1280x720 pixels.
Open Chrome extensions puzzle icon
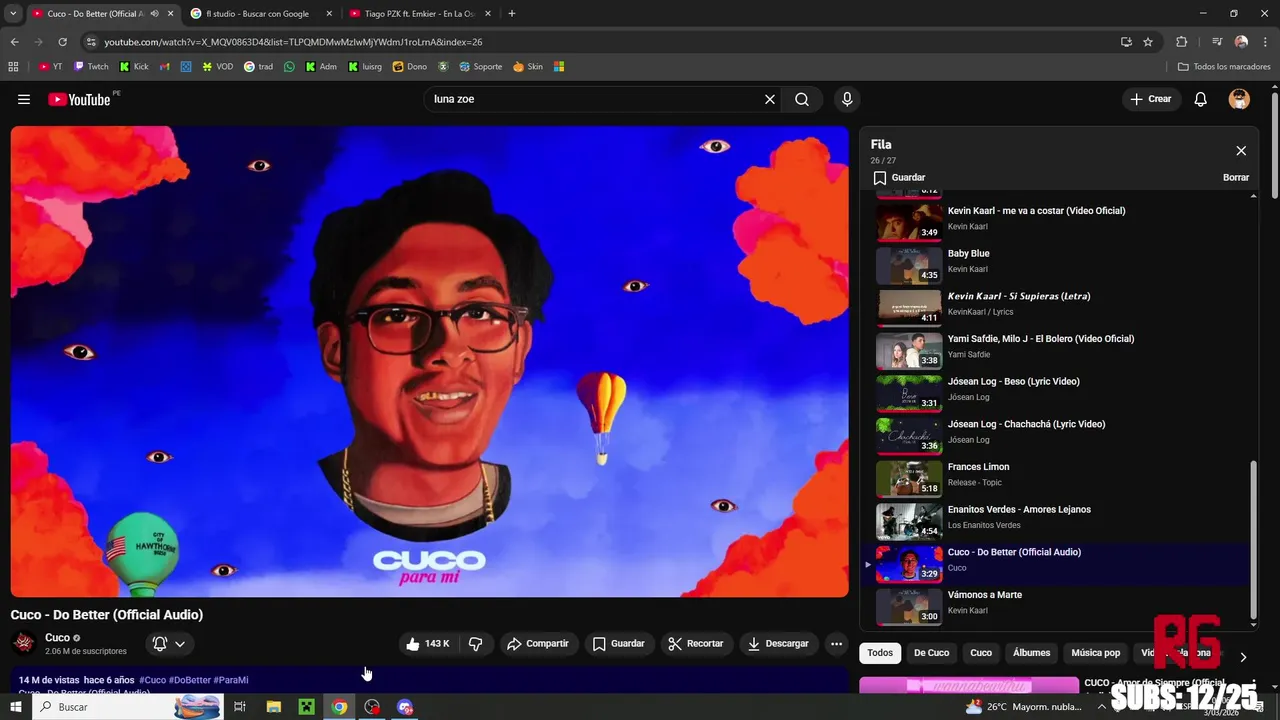coord(1181,42)
